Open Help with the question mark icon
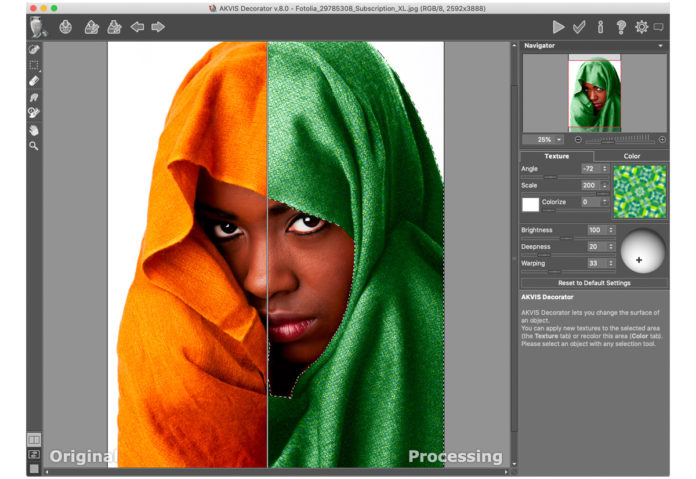Viewport: 696px width, 479px height. (x=621, y=27)
